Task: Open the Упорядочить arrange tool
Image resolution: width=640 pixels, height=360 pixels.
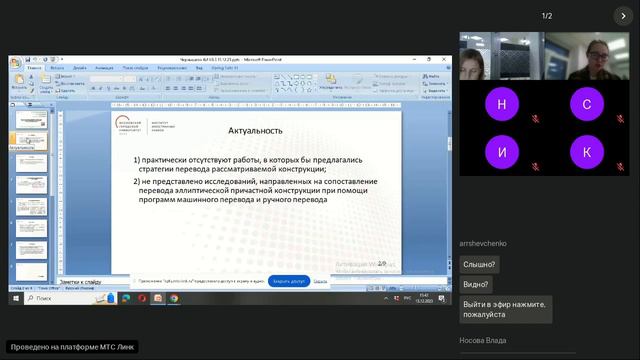Action: [331, 81]
